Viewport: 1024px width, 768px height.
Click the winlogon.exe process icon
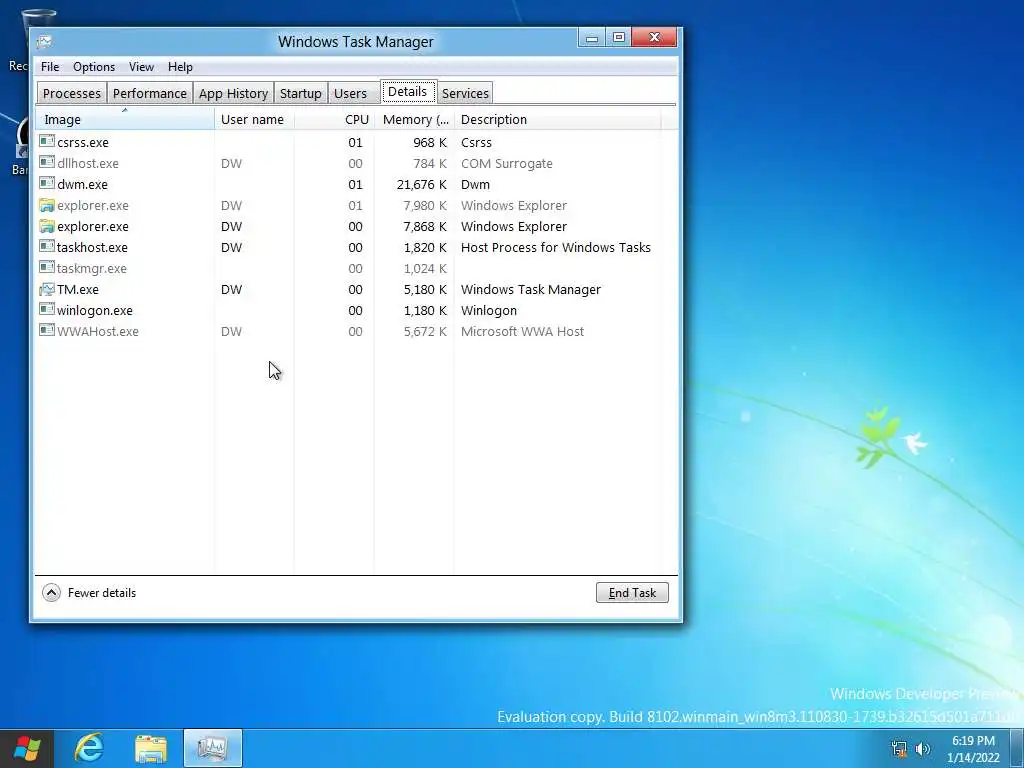click(x=47, y=309)
